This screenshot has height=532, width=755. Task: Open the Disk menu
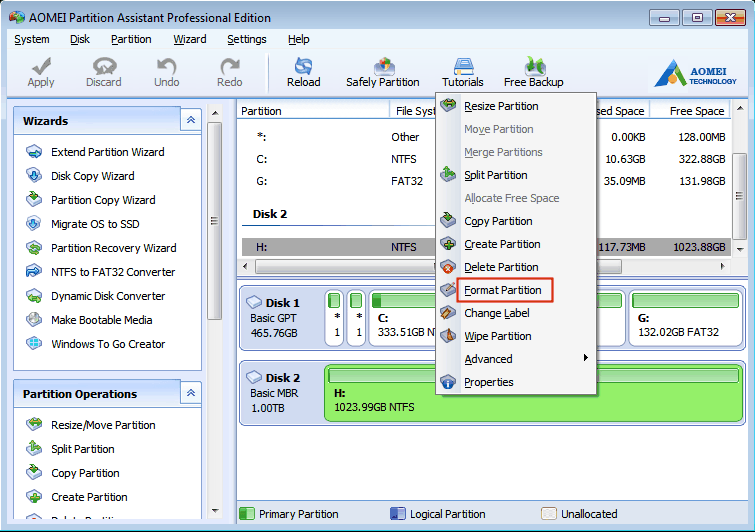(80, 39)
